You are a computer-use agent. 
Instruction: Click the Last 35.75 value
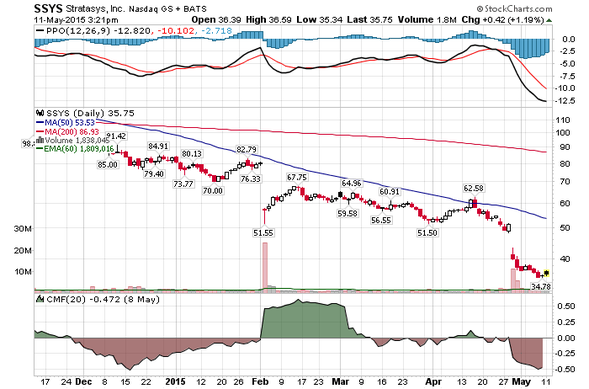point(370,20)
